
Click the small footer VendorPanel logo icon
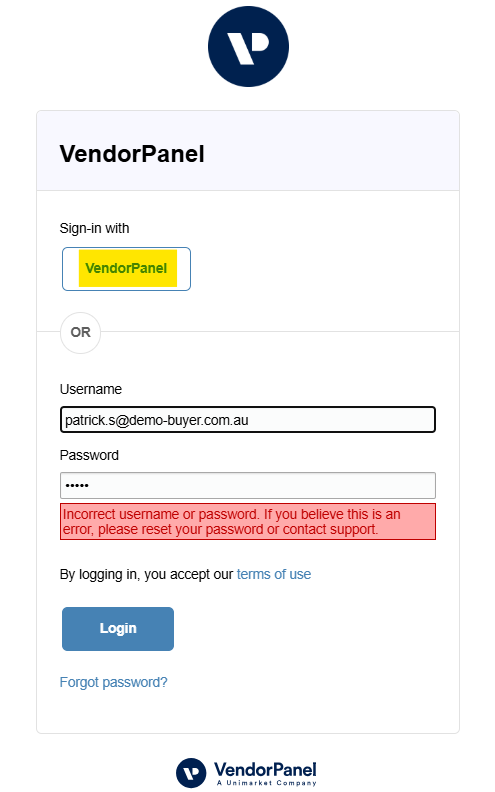tap(191, 772)
